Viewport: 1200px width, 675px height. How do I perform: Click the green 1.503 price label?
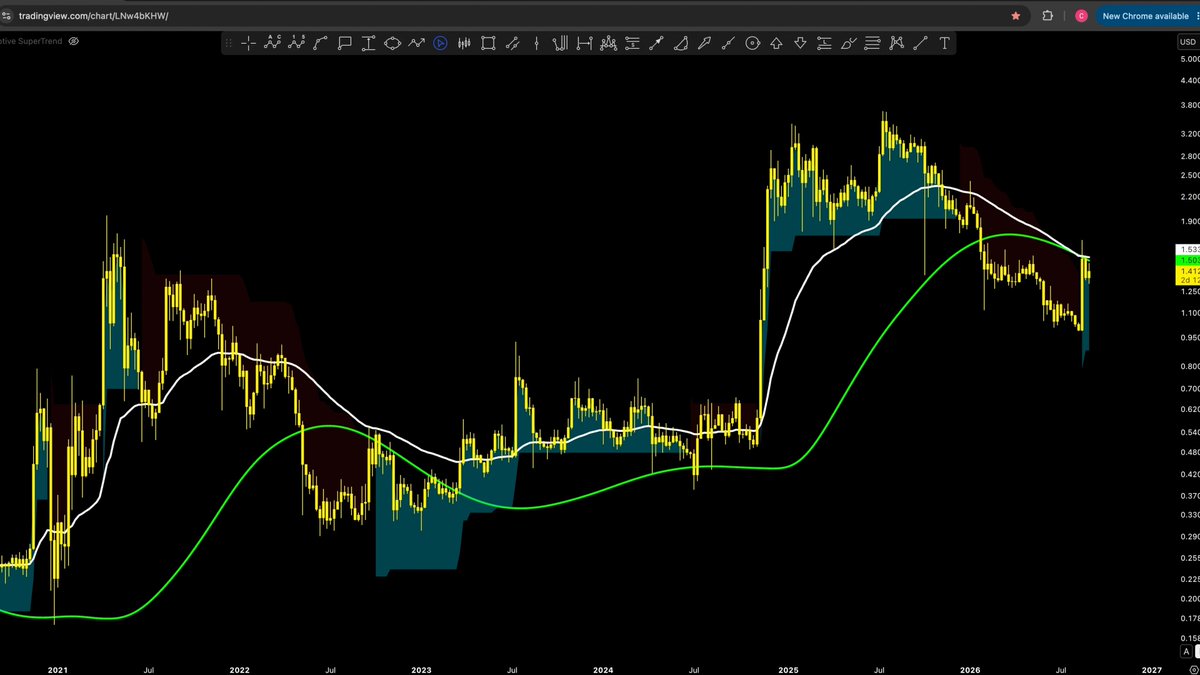point(1187,260)
